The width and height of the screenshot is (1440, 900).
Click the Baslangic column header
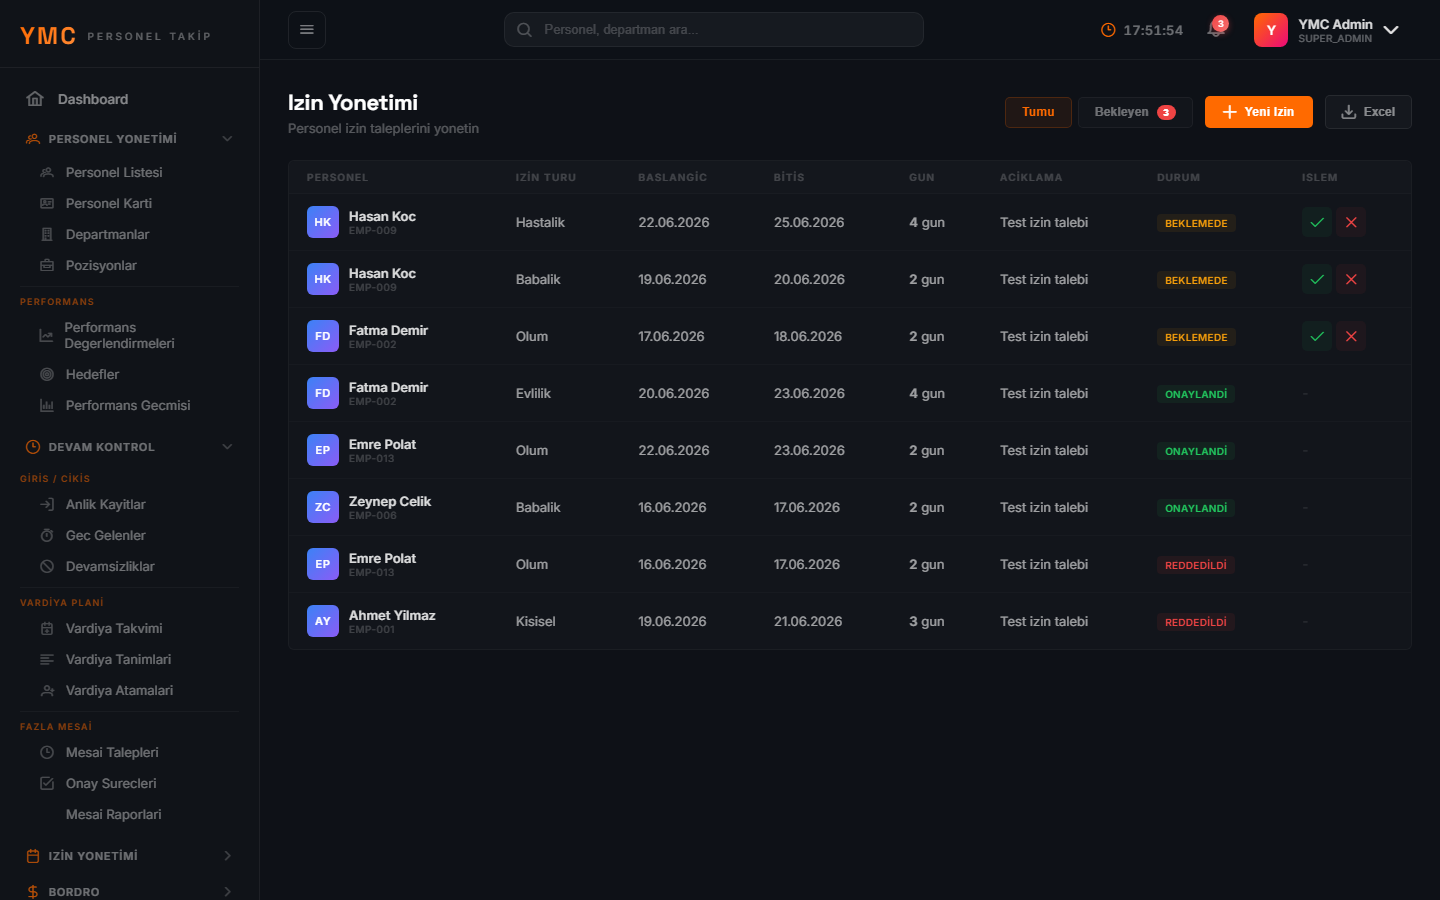(x=672, y=177)
